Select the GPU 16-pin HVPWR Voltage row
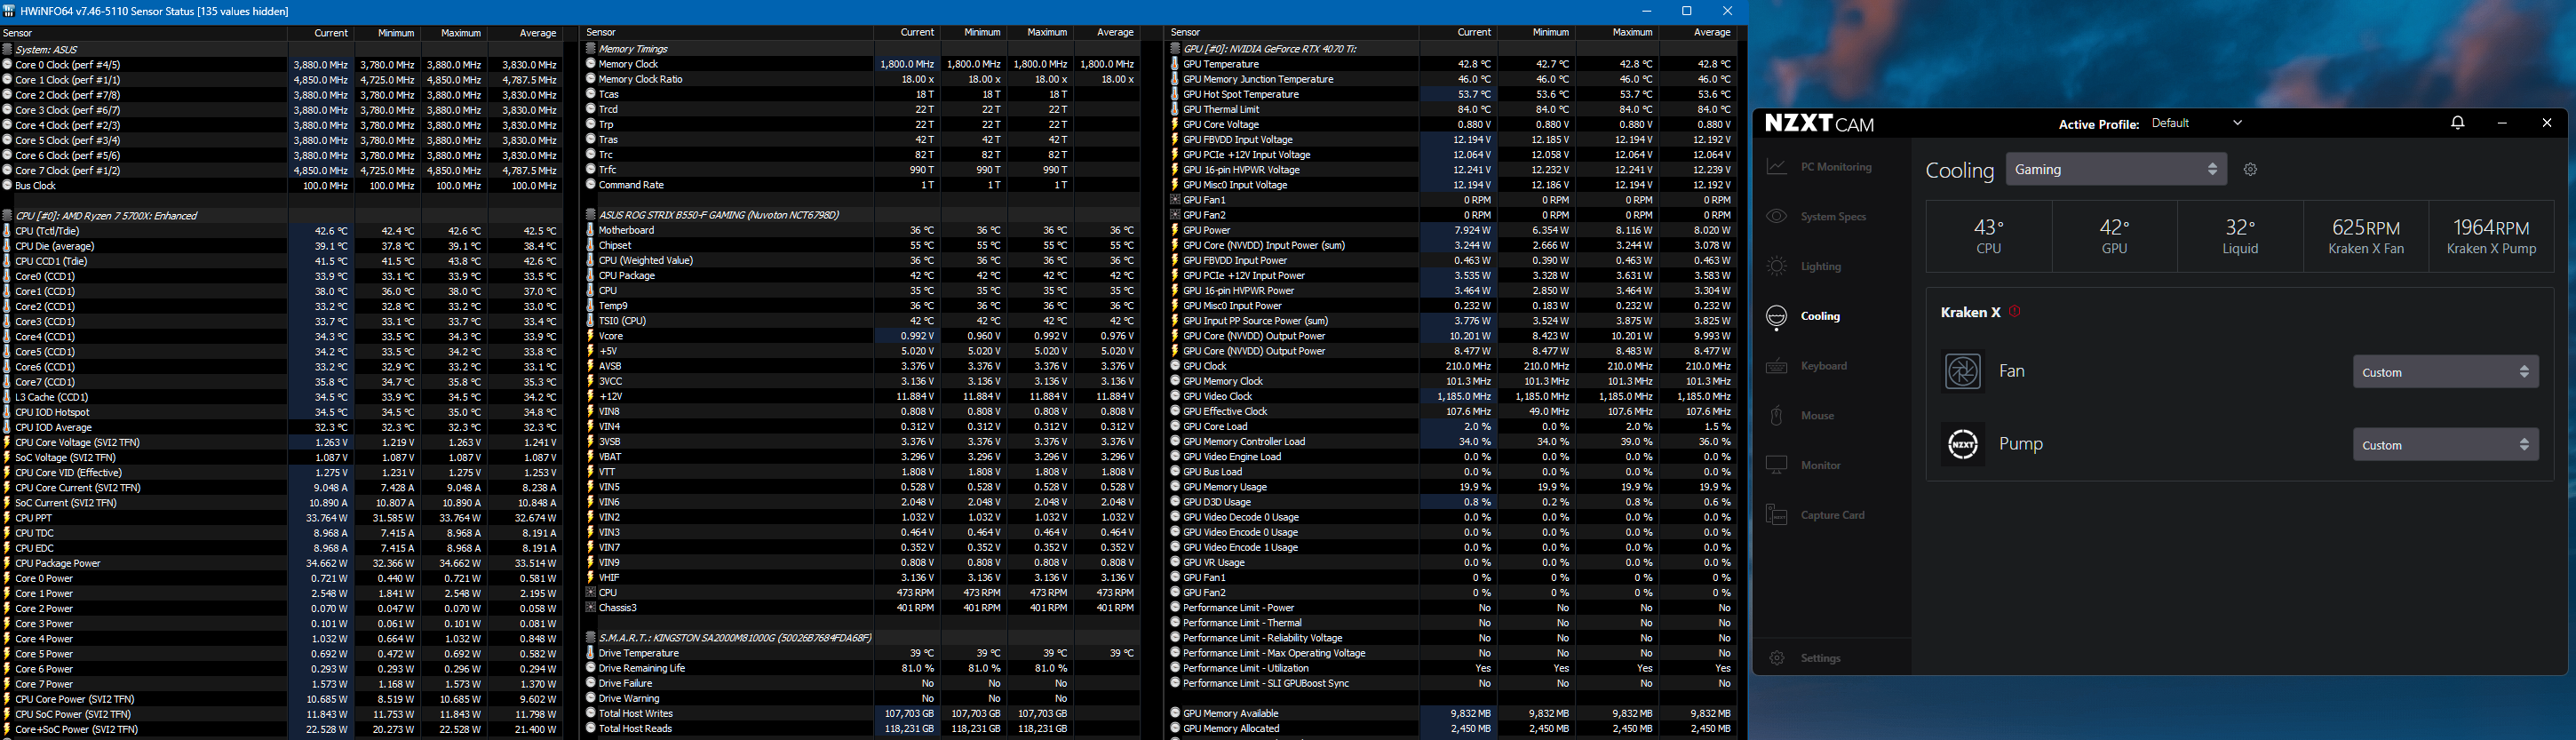The height and width of the screenshot is (740, 2576). pos(1452,170)
